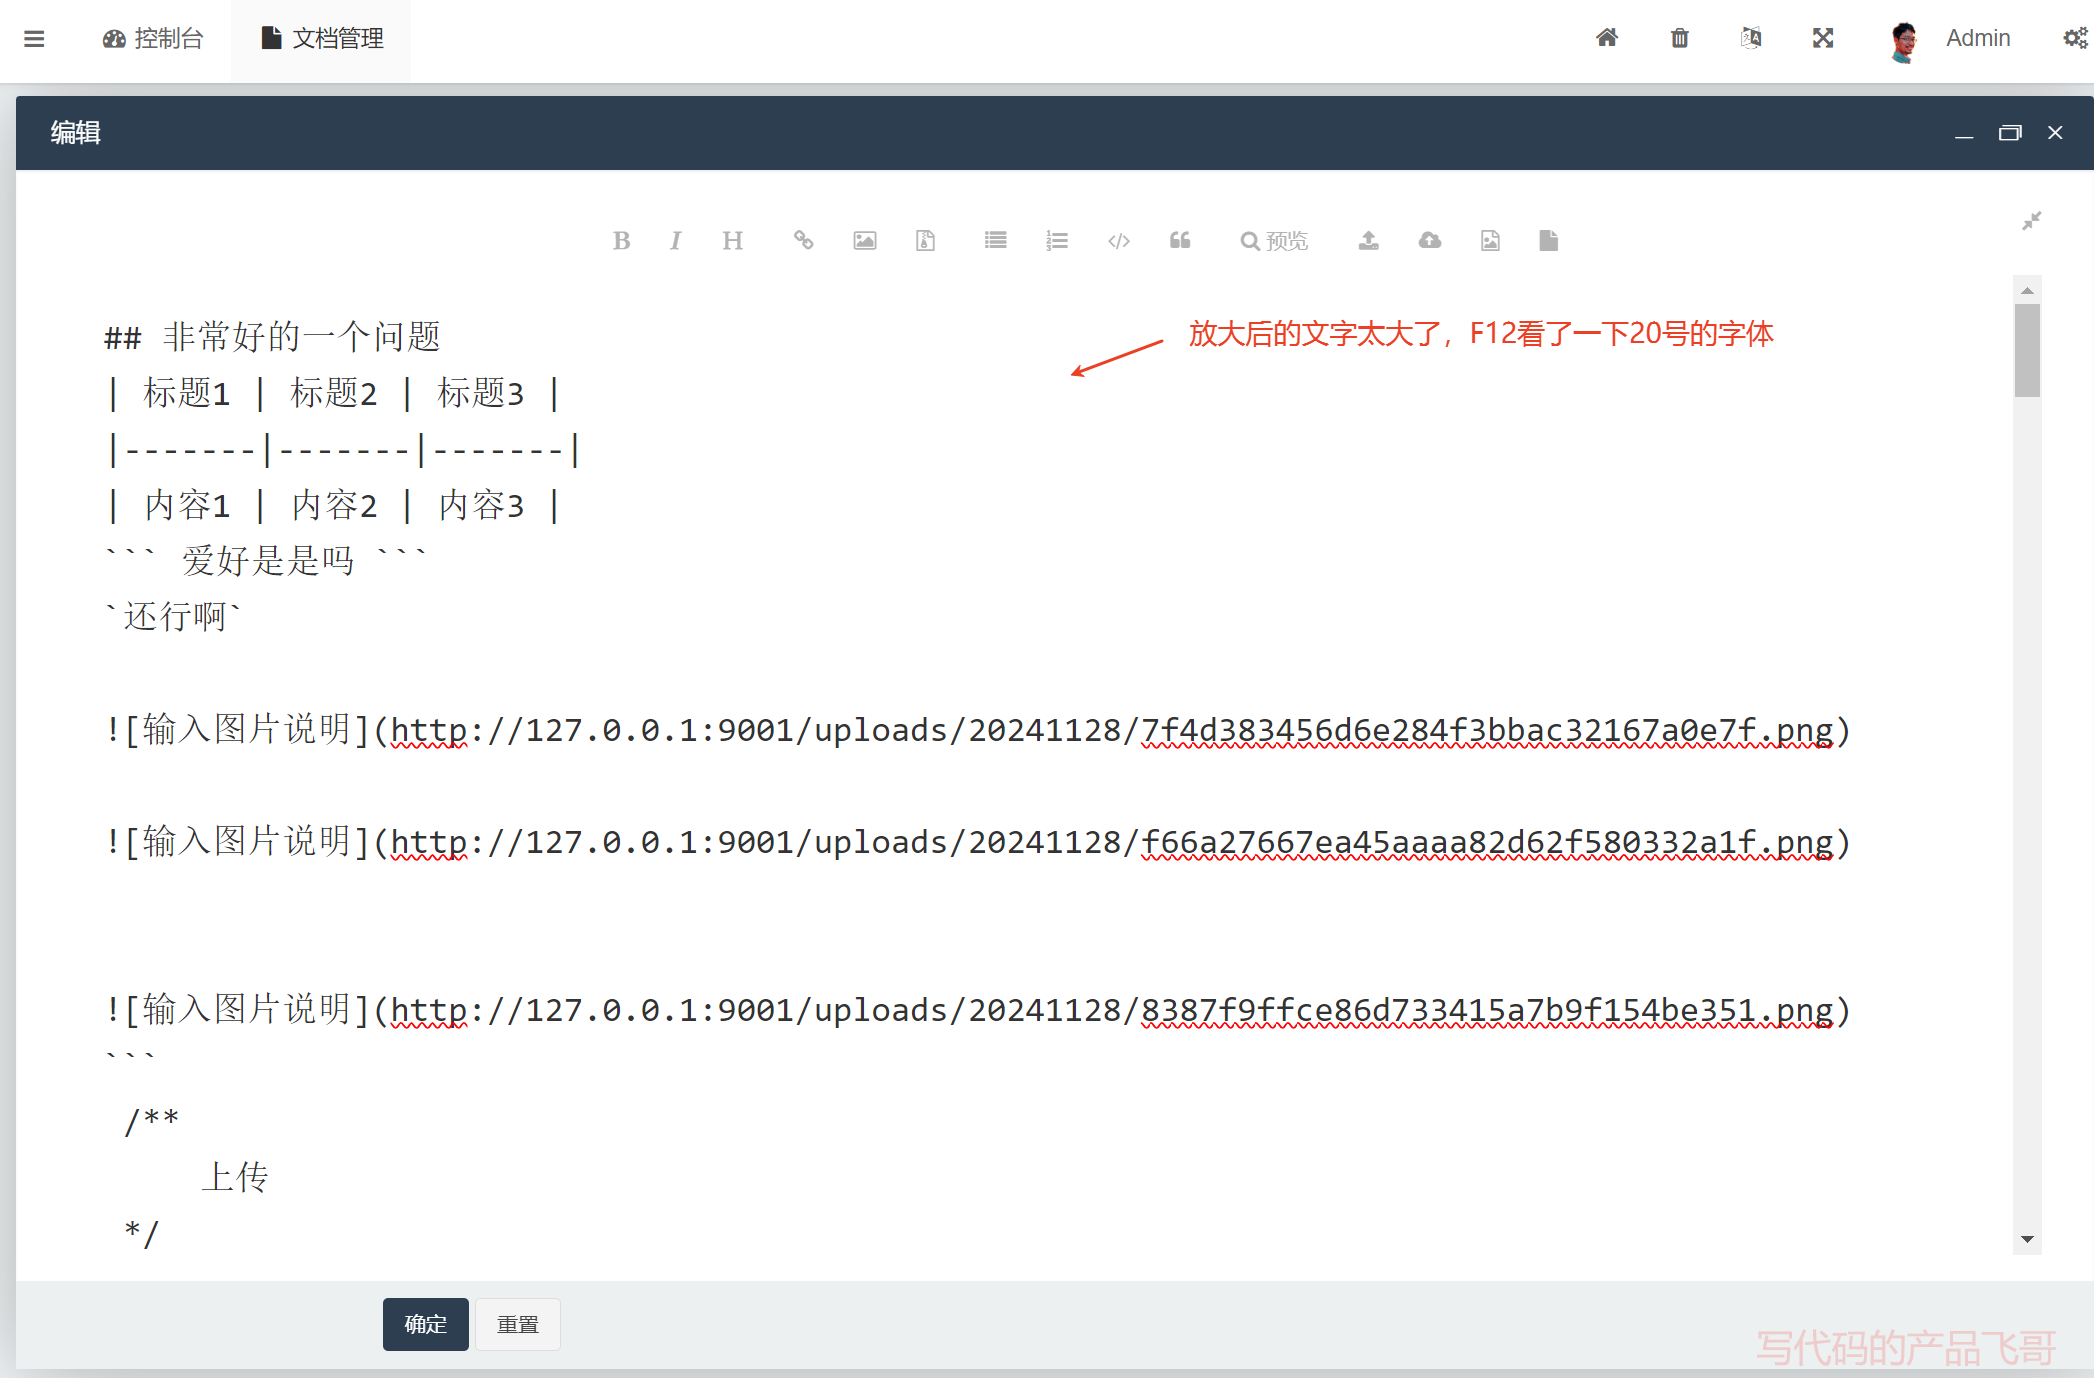Click the comment closing */ line
Image resolution: width=2094 pixels, height=1378 pixels.
(142, 1233)
